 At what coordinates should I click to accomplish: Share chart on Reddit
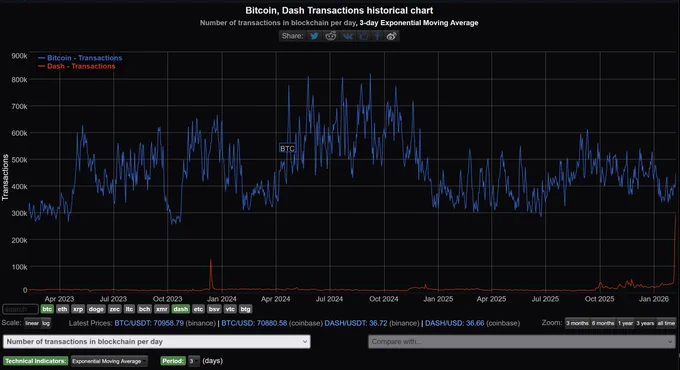[x=331, y=36]
